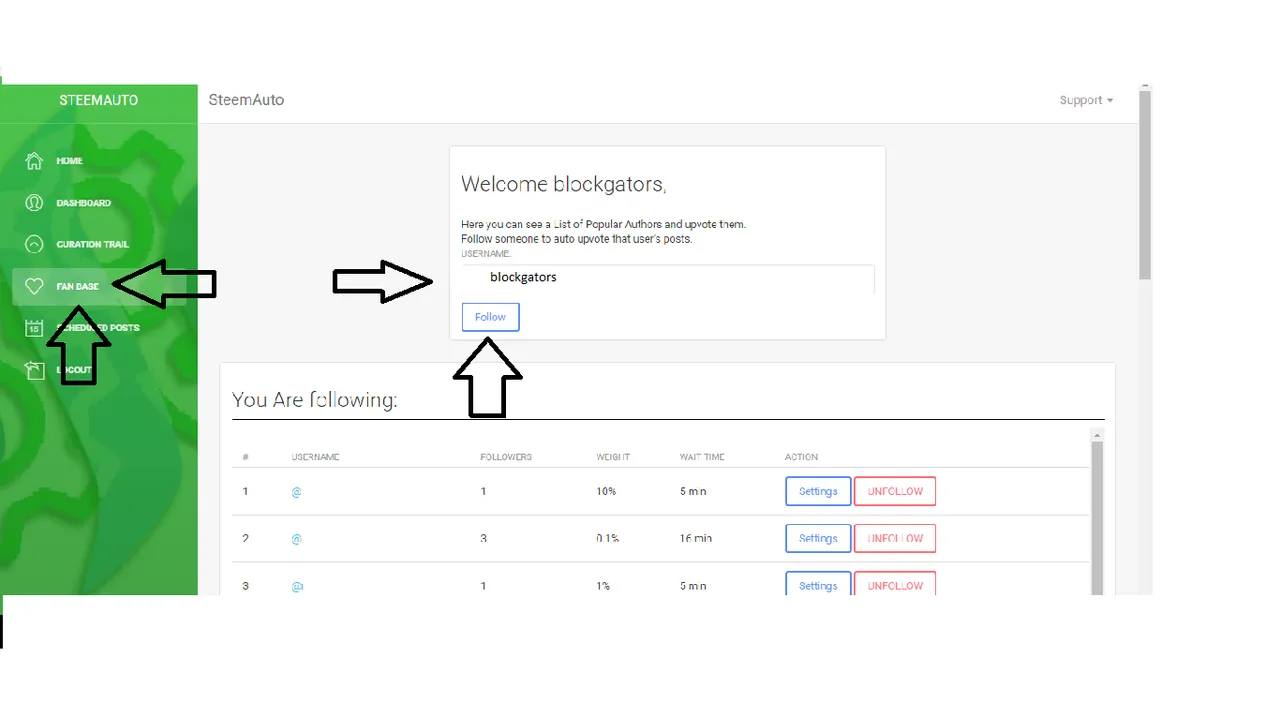This screenshot has height=720, width=1280.
Task: Click the Home house icon in sidebar
Action: (34, 161)
